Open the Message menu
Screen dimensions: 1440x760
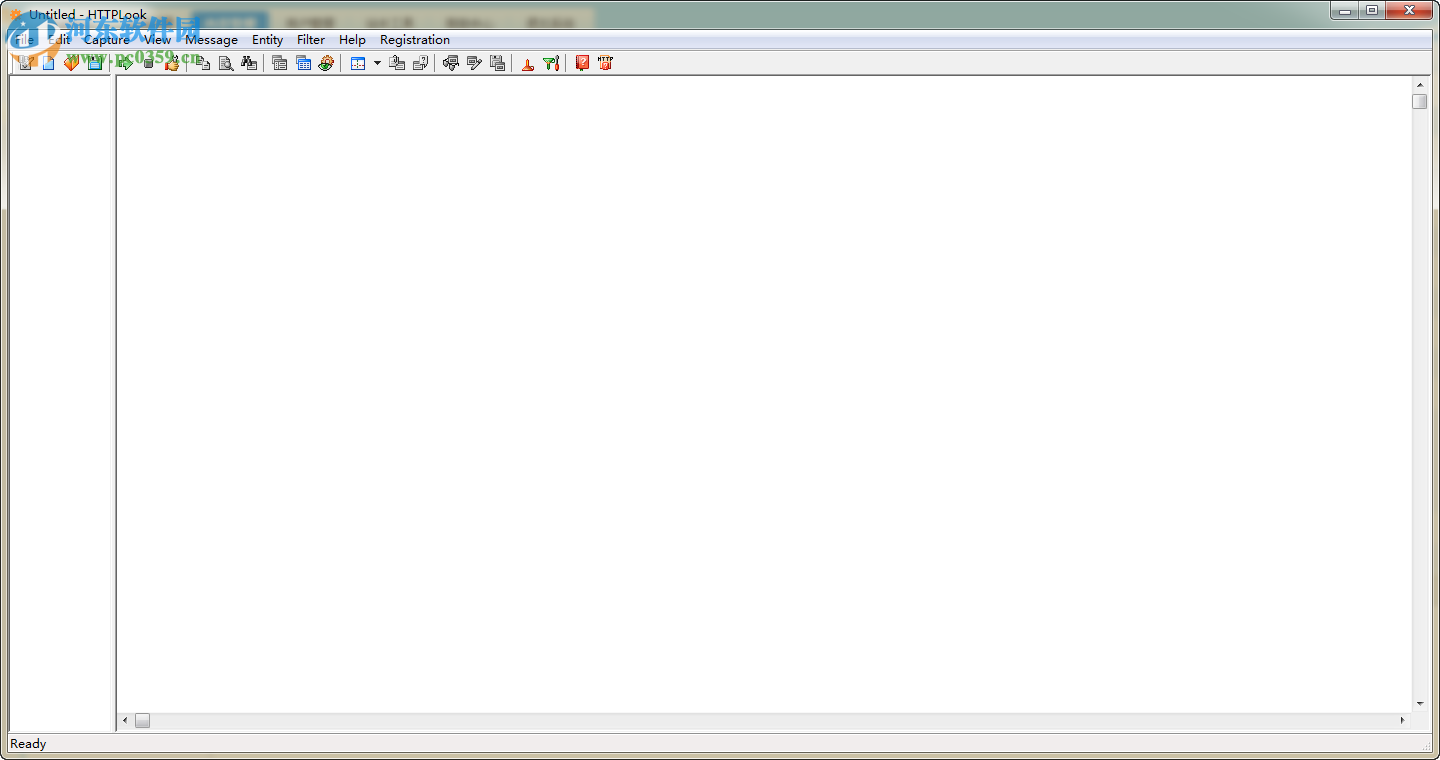(211, 40)
